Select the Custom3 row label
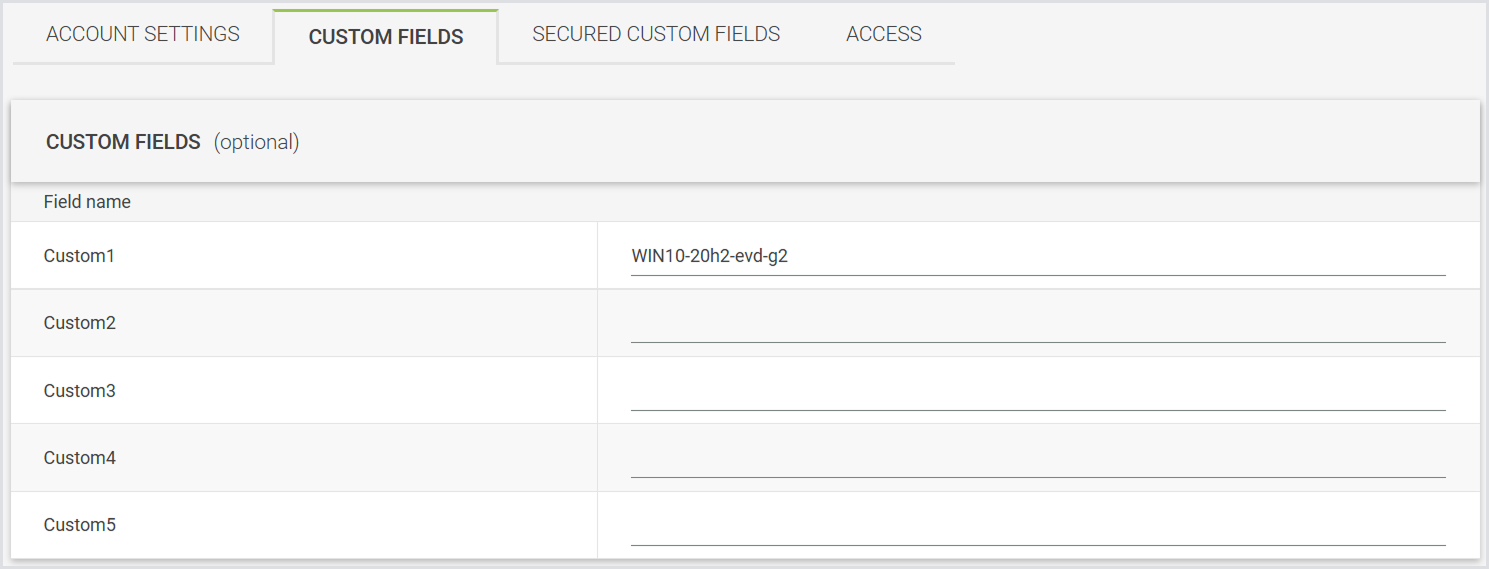 click(x=79, y=391)
